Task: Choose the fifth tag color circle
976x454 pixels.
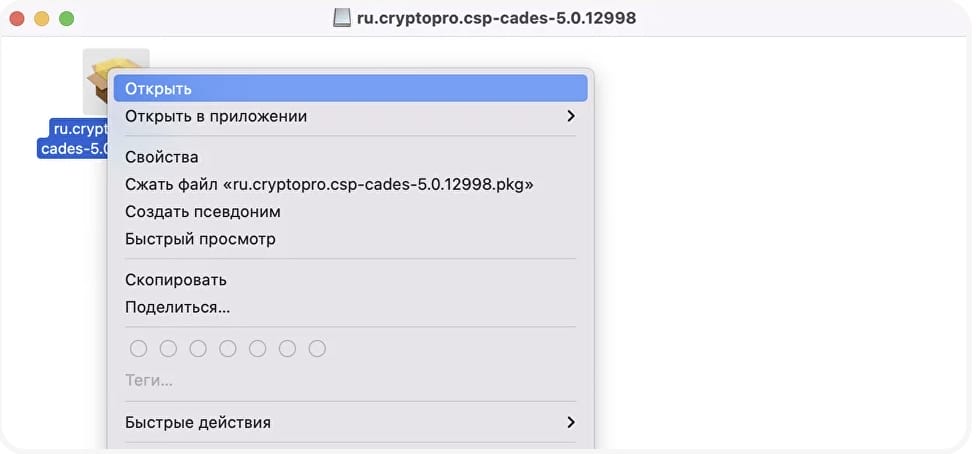Action: pos(258,349)
